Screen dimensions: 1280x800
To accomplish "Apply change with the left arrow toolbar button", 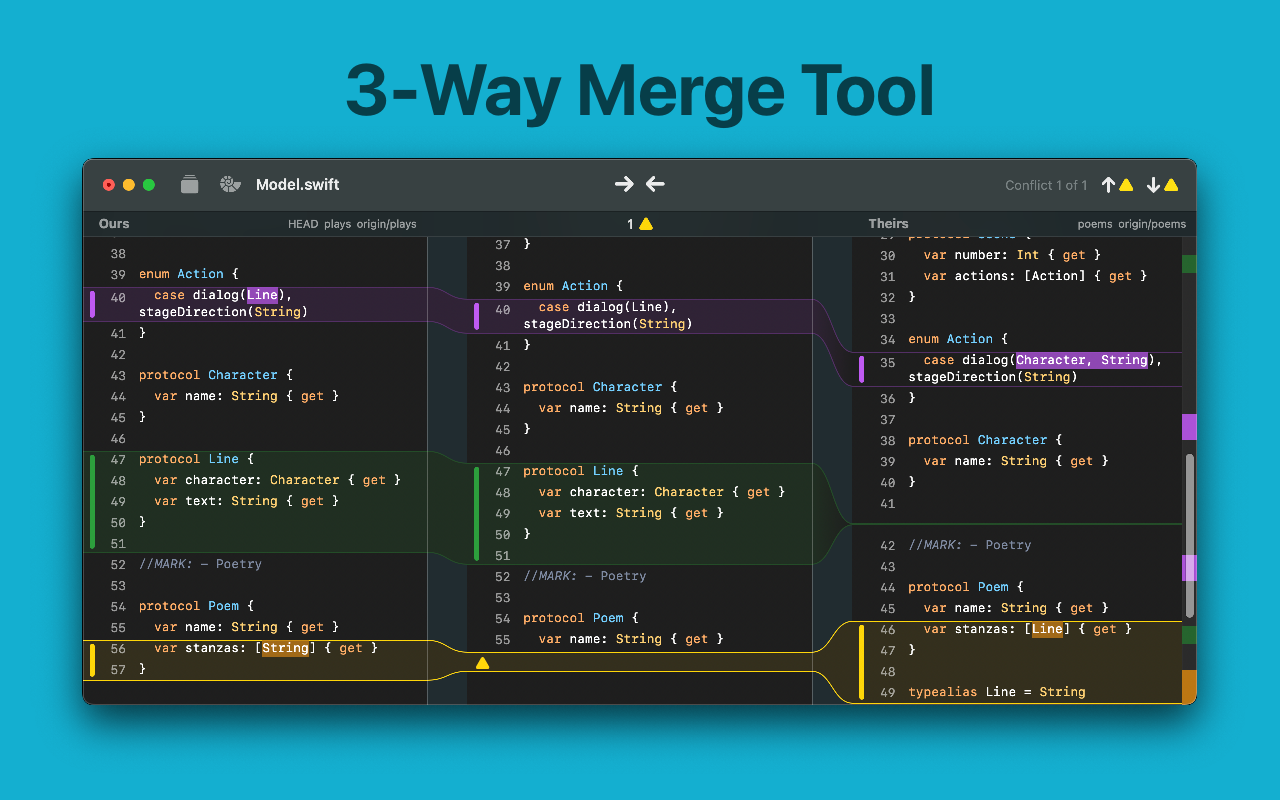I will coord(655,184).
